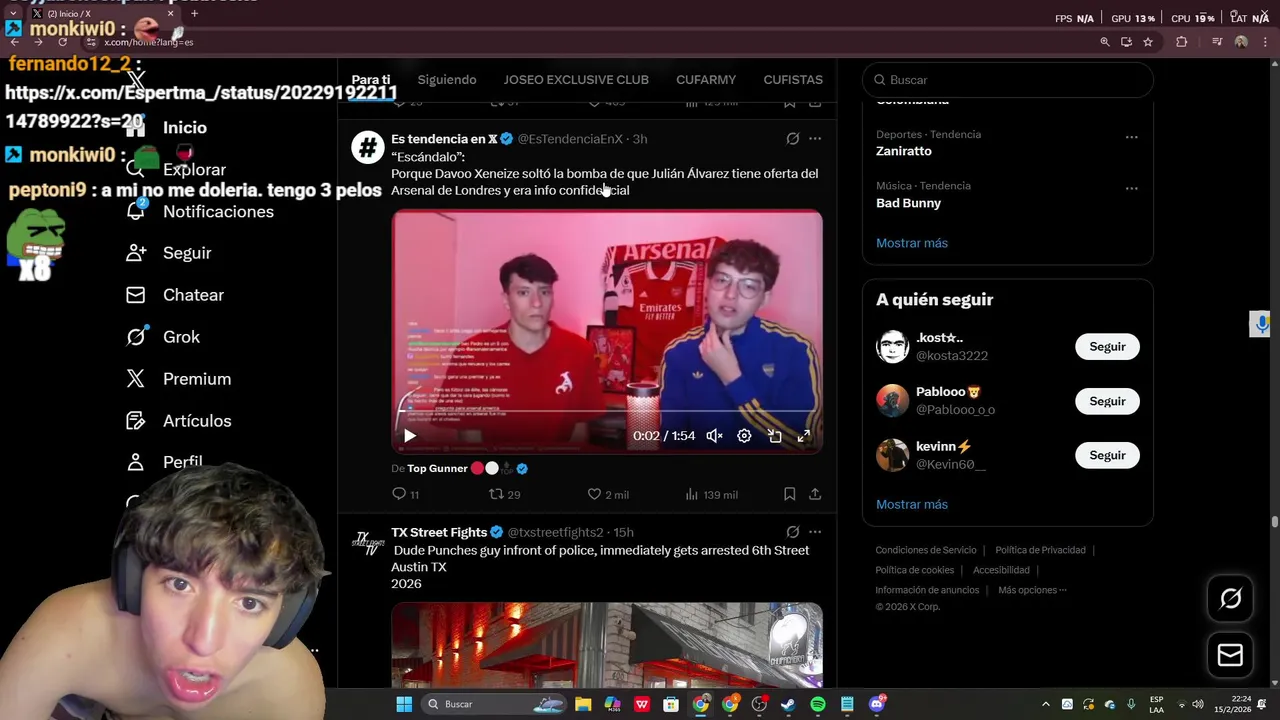Open the Windows Start menu

point(404,704)
